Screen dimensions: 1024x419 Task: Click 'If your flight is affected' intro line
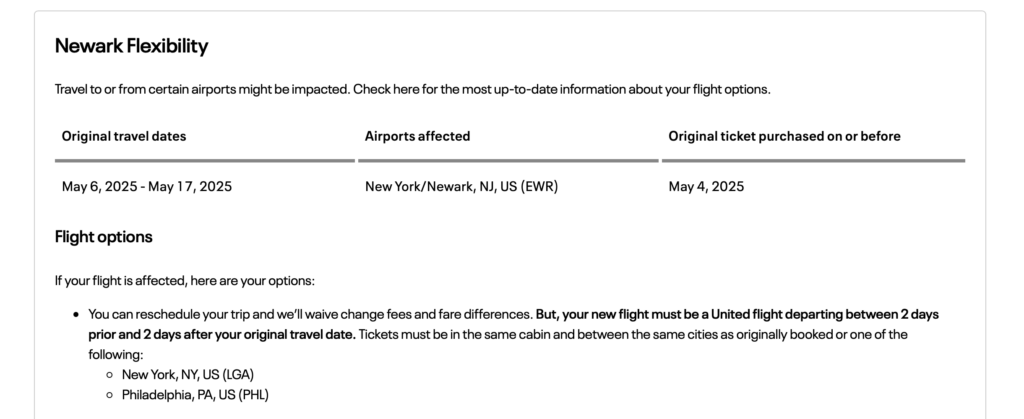tap(185, 281)
